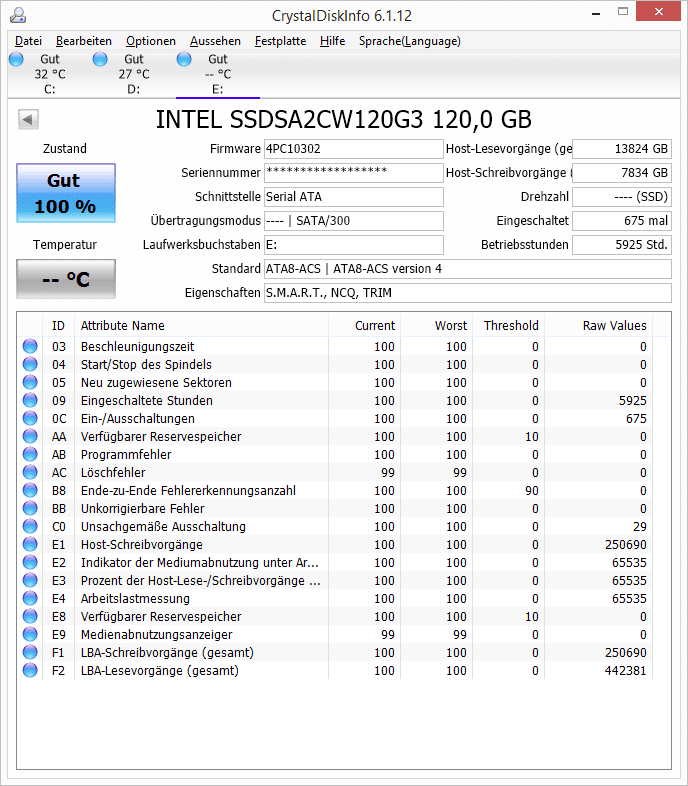The width and height of the screenshot is (688, 786).
Task: Click the Attribute Name column header
Action: 123,326
